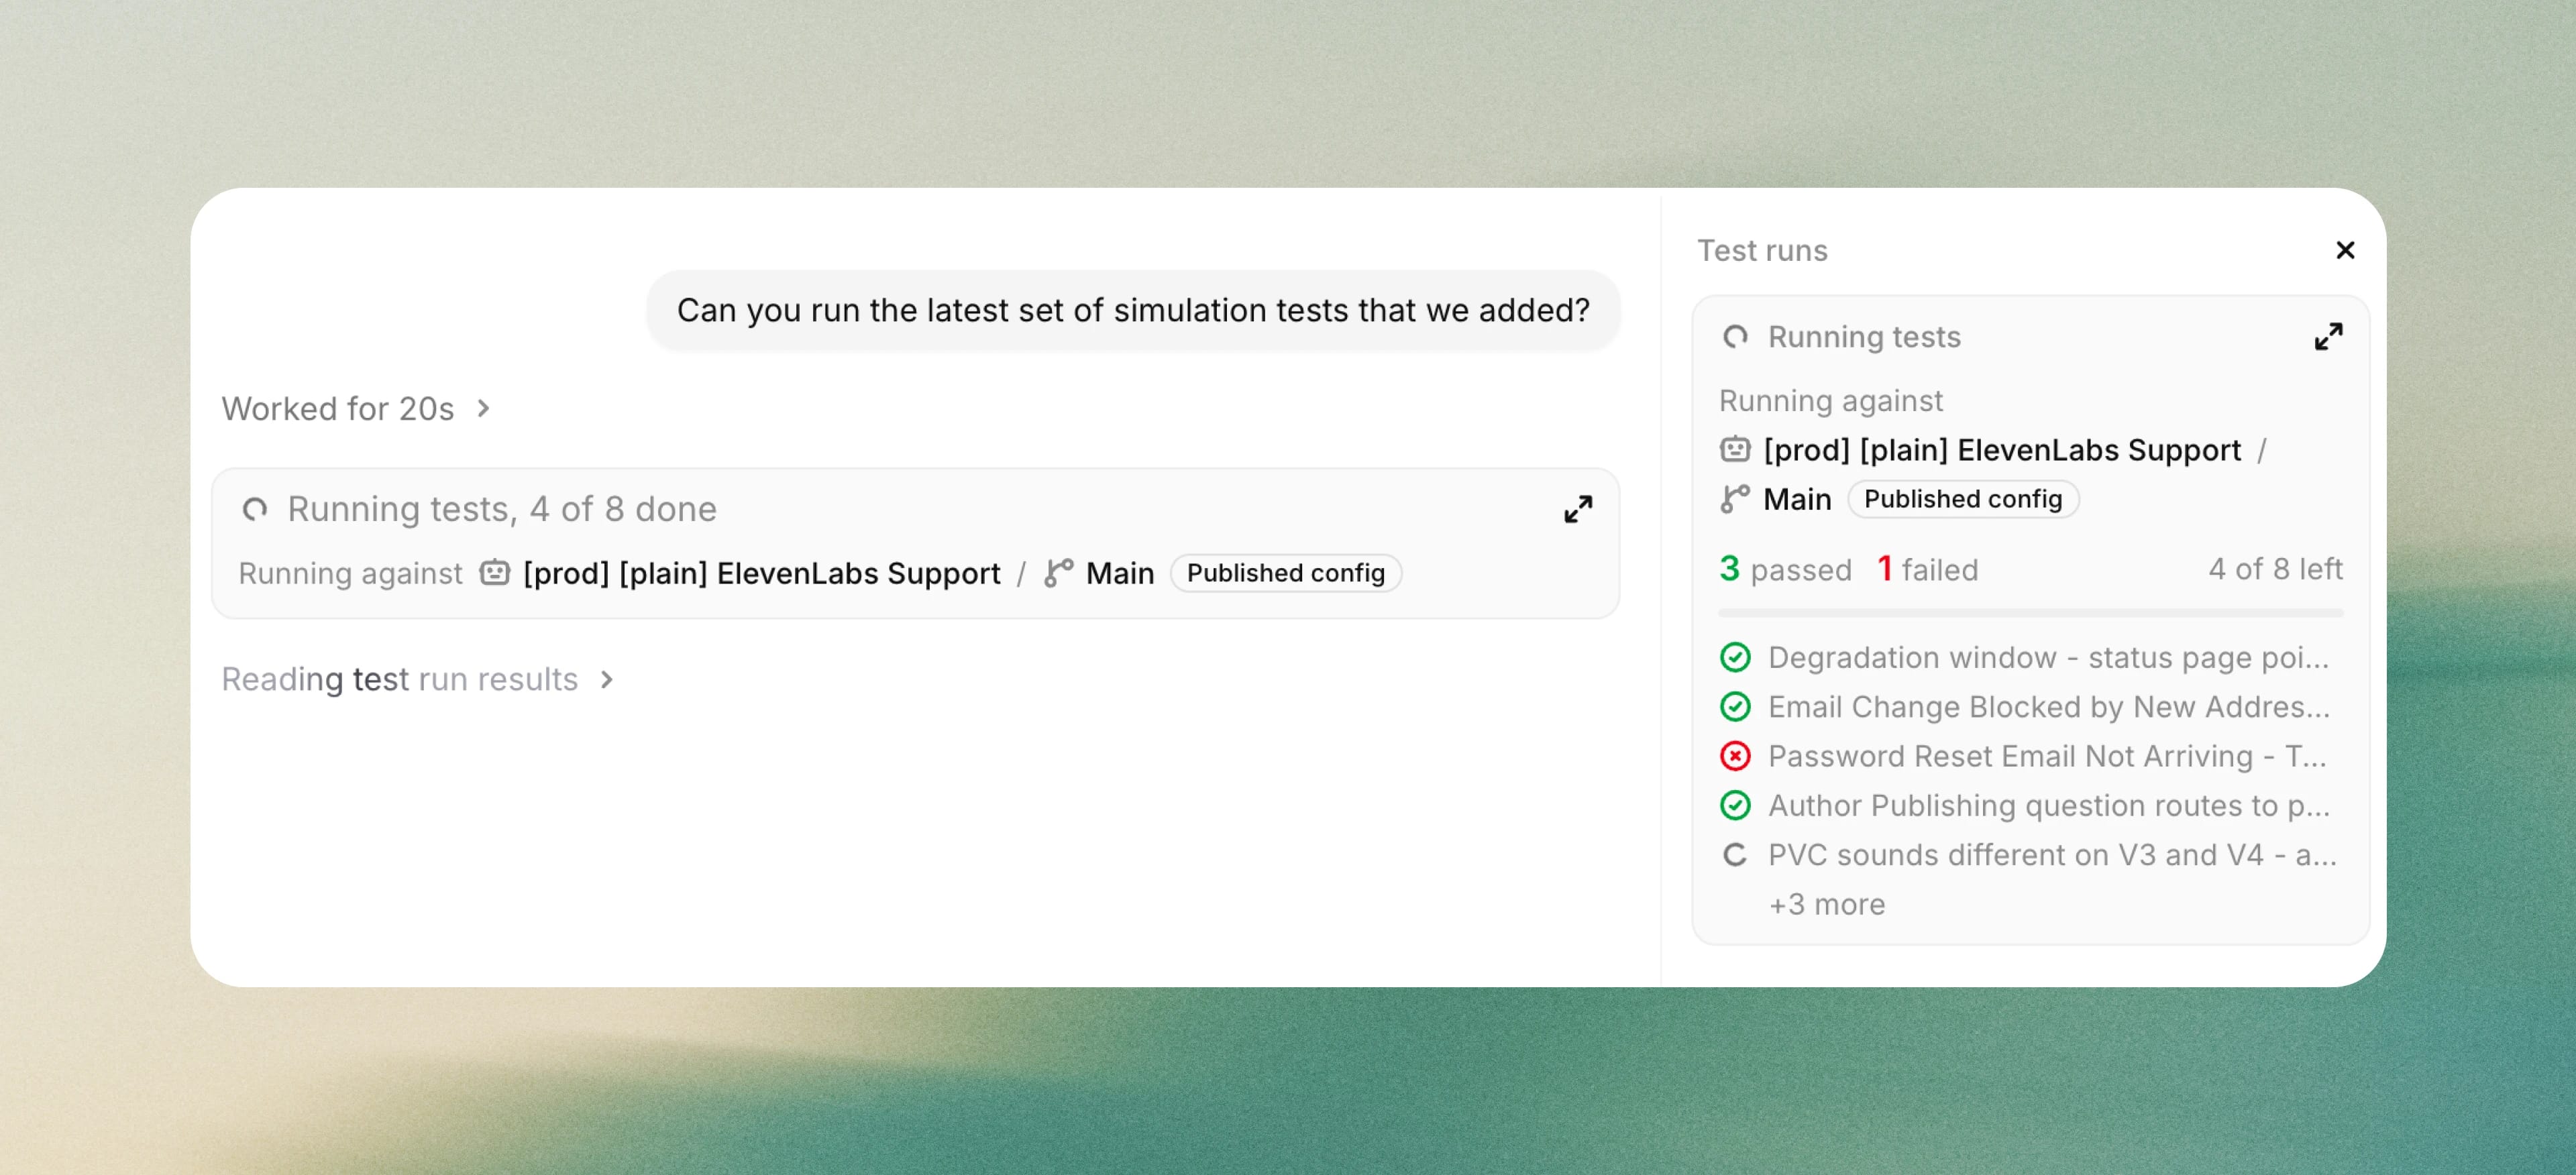Show the '+3 more' tests
2576x1175 pixels.
pyautogui.click(x=1826, y=904)
